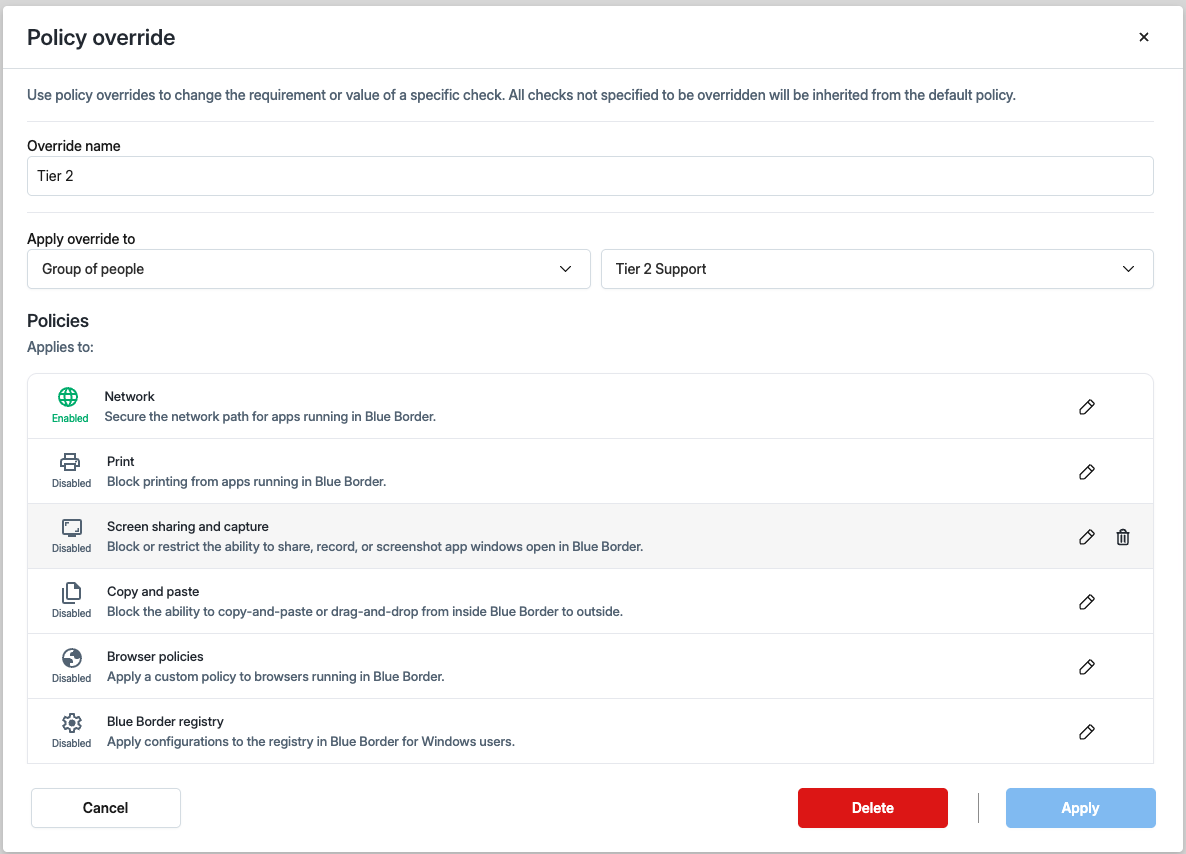Image resolution: width=1186 pixels, height=854 pixels.
Task: Click the Policy override dialog title
Action: pyautogui.click(x=101, y=38)
